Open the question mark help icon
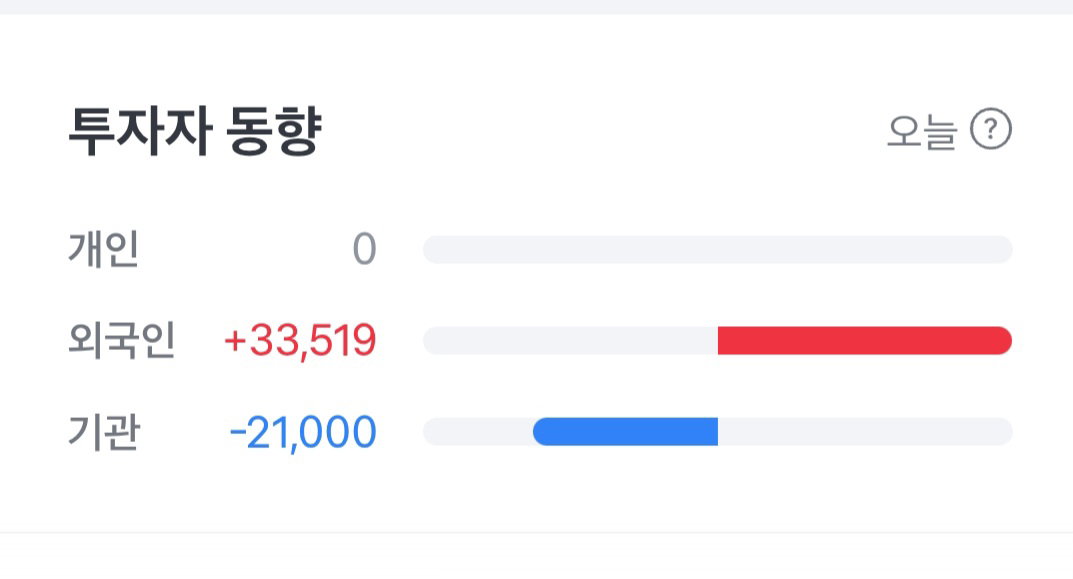Viewport: 1073px width, 579px height. click(x=991, y=129)
